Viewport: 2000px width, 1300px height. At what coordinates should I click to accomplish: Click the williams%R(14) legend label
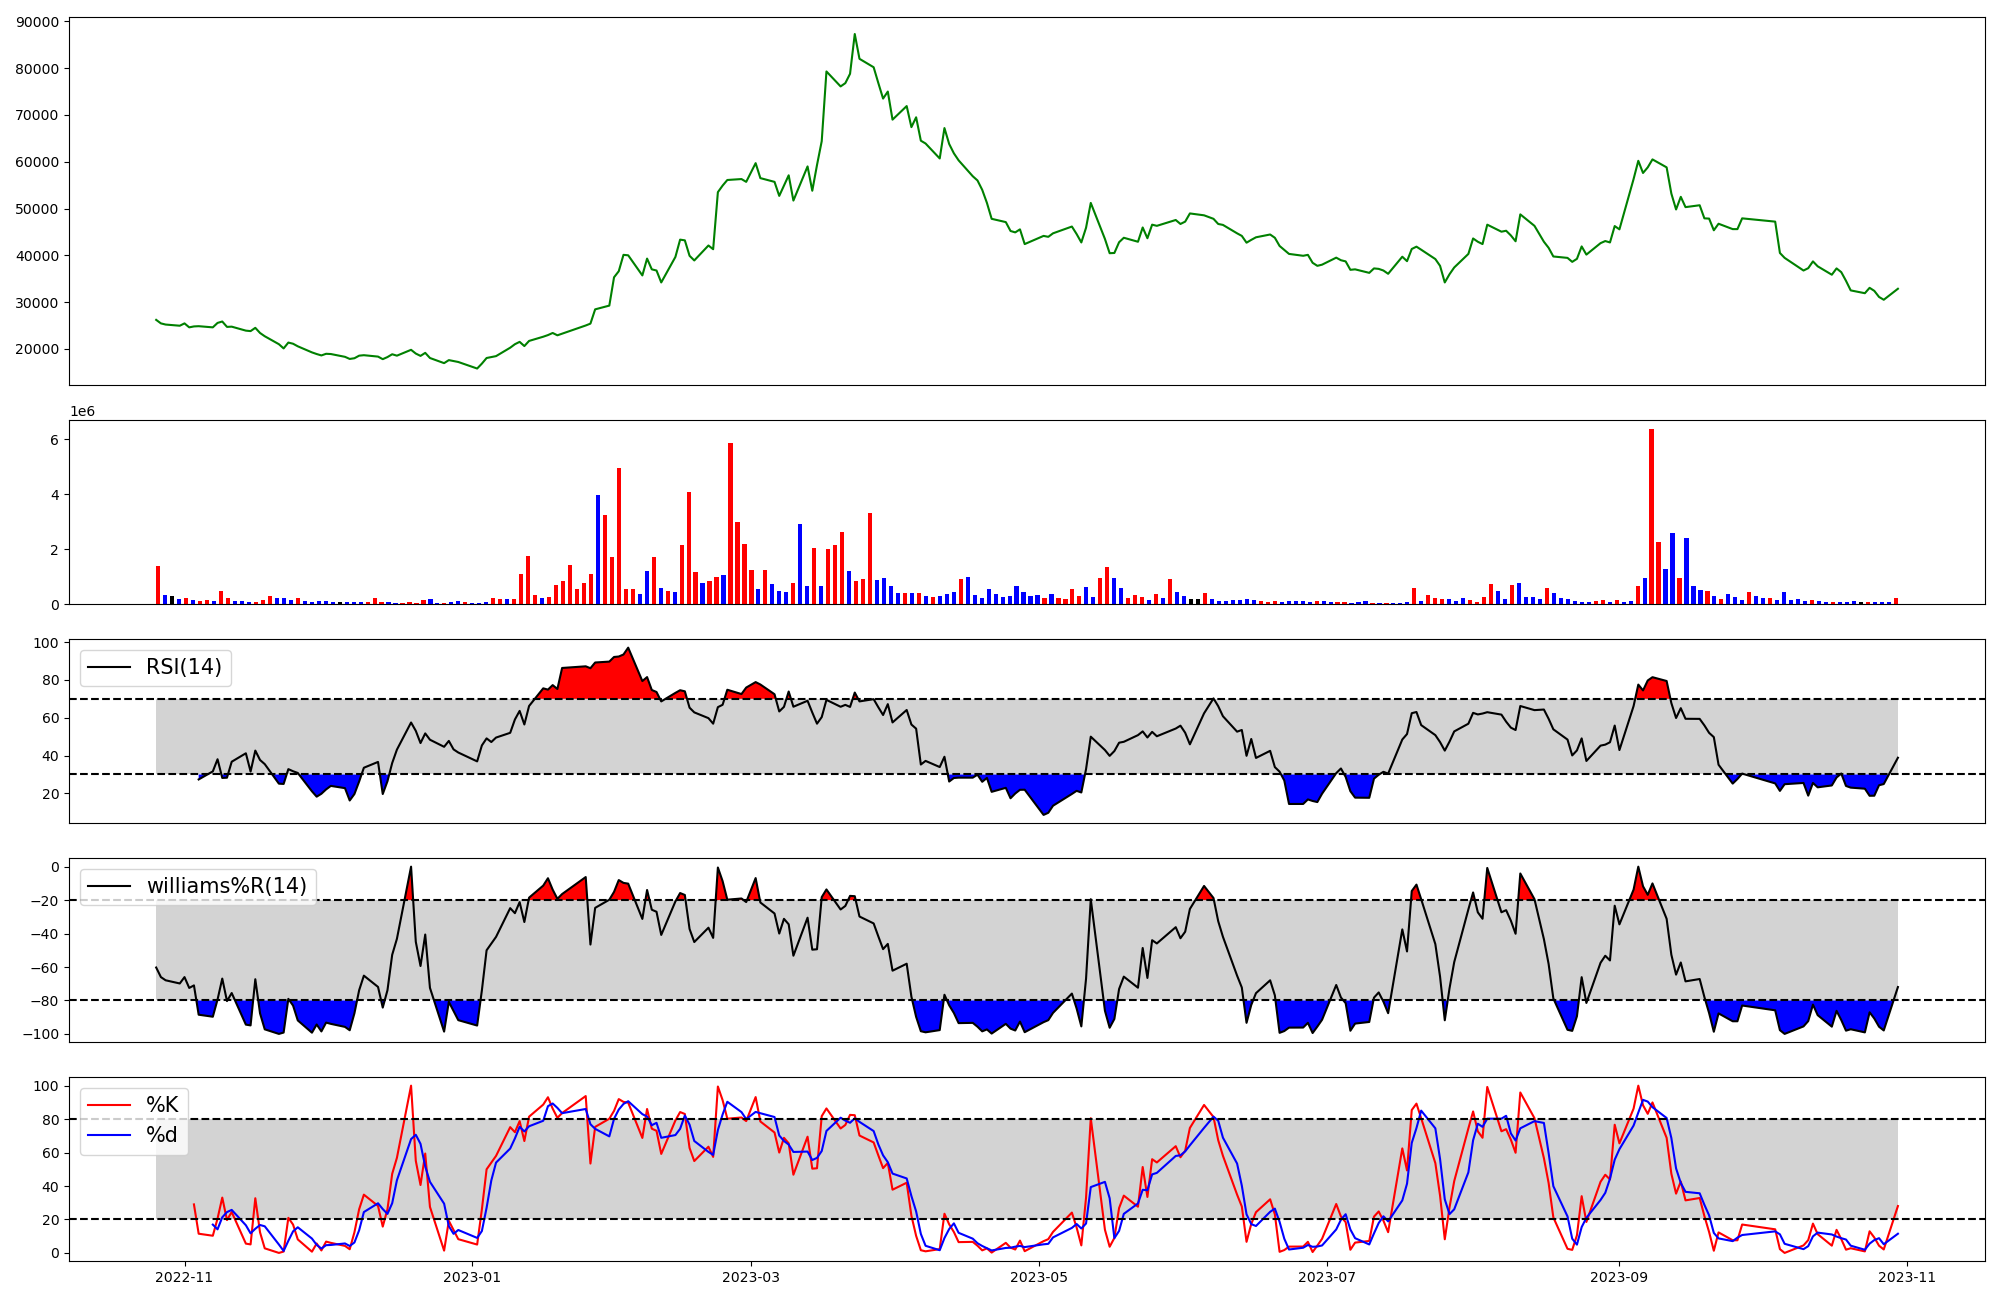point(227,886)
